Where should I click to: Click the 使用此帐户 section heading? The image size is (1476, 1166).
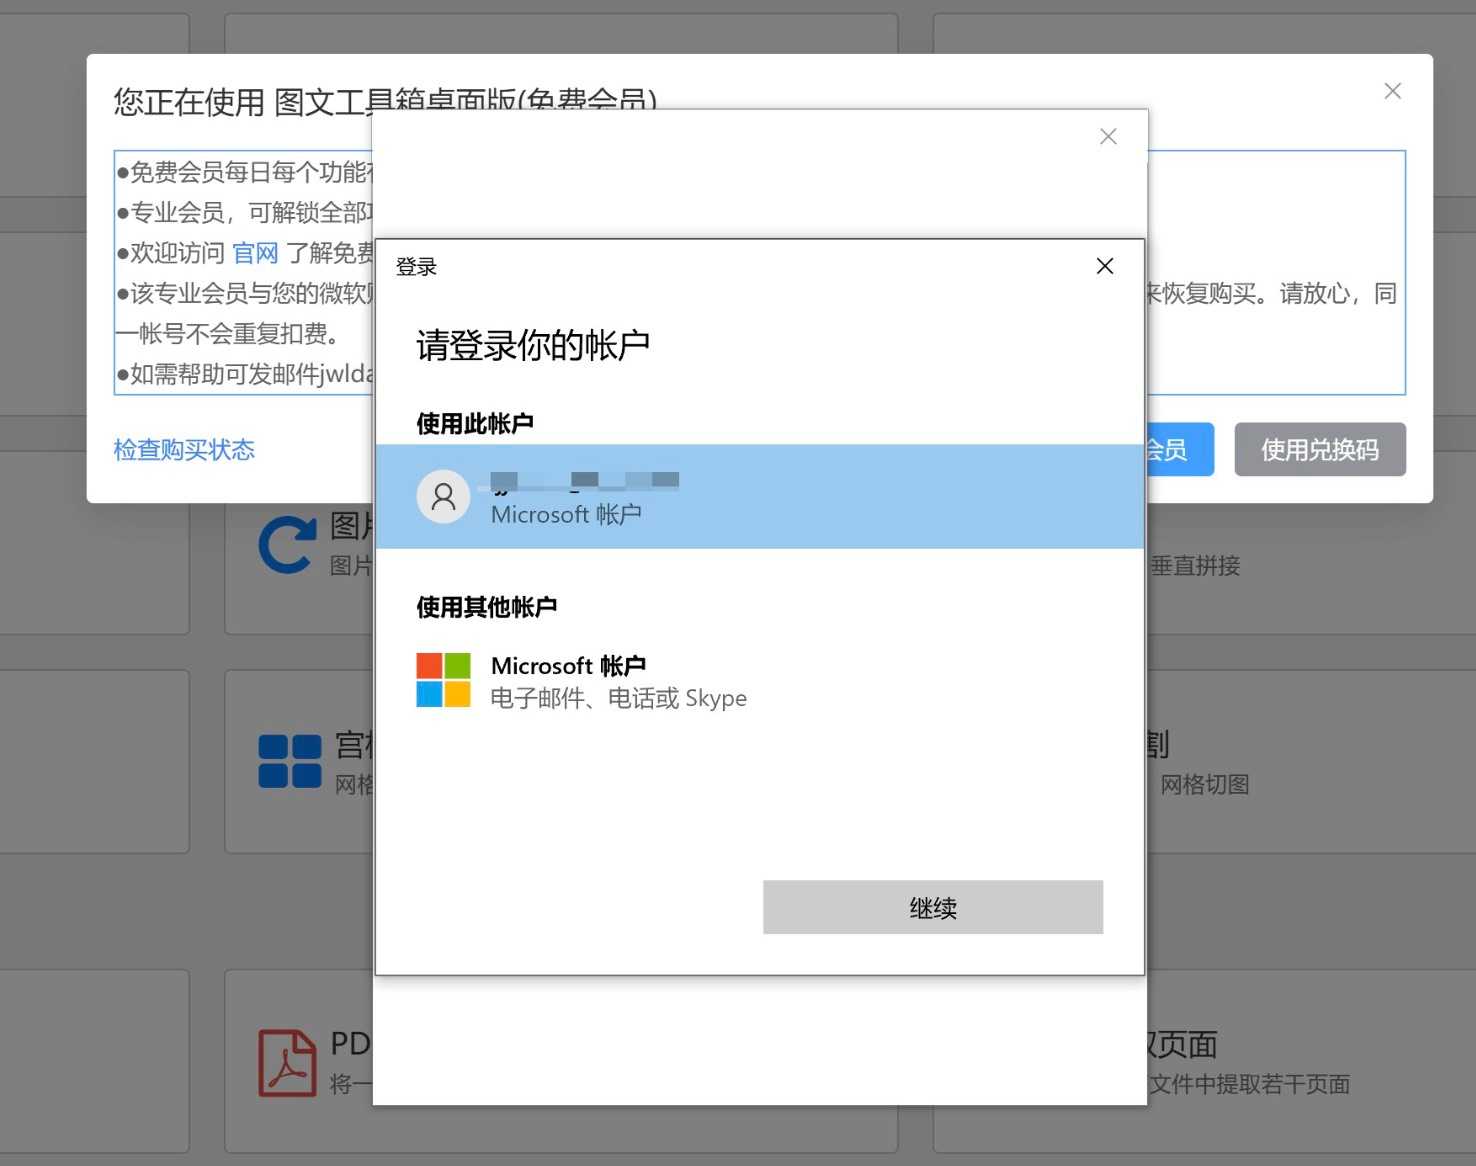point(473,423)
